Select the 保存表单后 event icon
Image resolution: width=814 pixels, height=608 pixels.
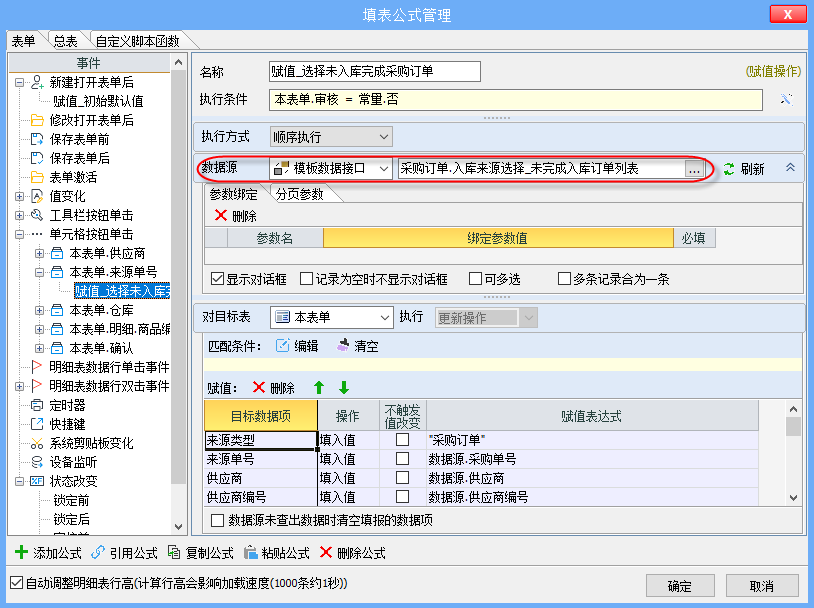click(37, 158)
